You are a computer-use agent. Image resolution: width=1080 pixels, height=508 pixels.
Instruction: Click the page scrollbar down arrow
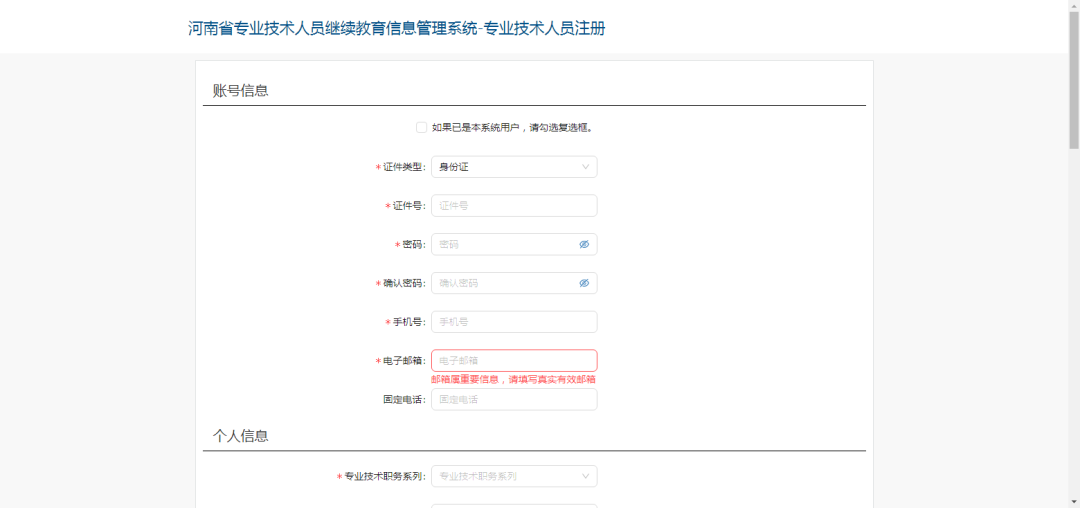point(1073,501)
